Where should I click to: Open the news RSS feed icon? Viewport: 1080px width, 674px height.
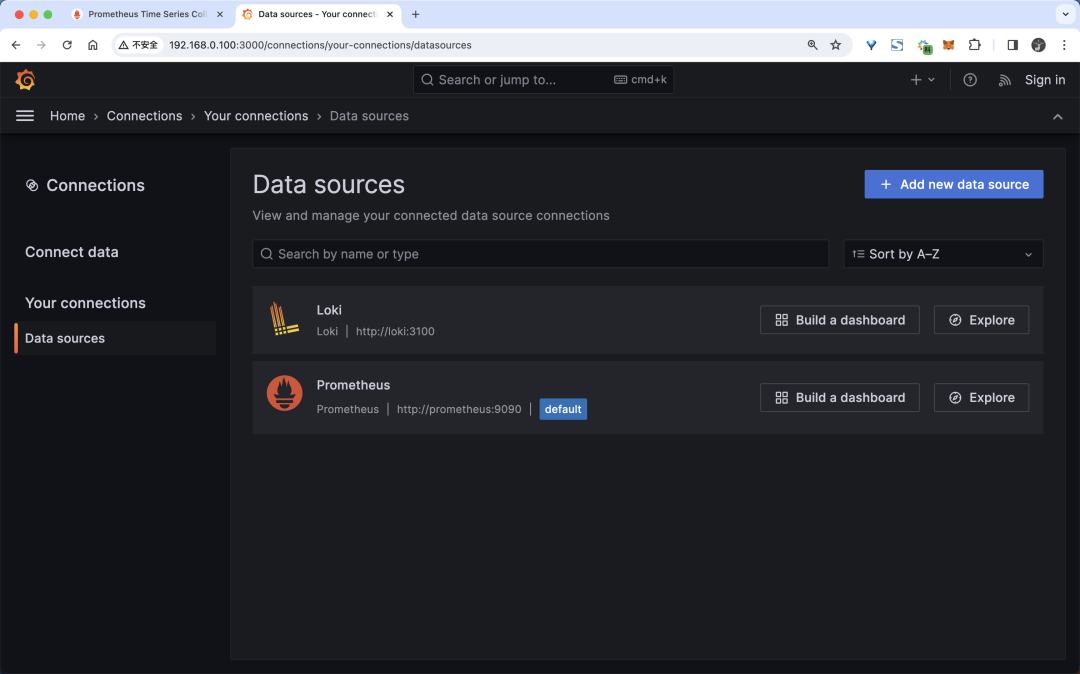[1004, 80]
